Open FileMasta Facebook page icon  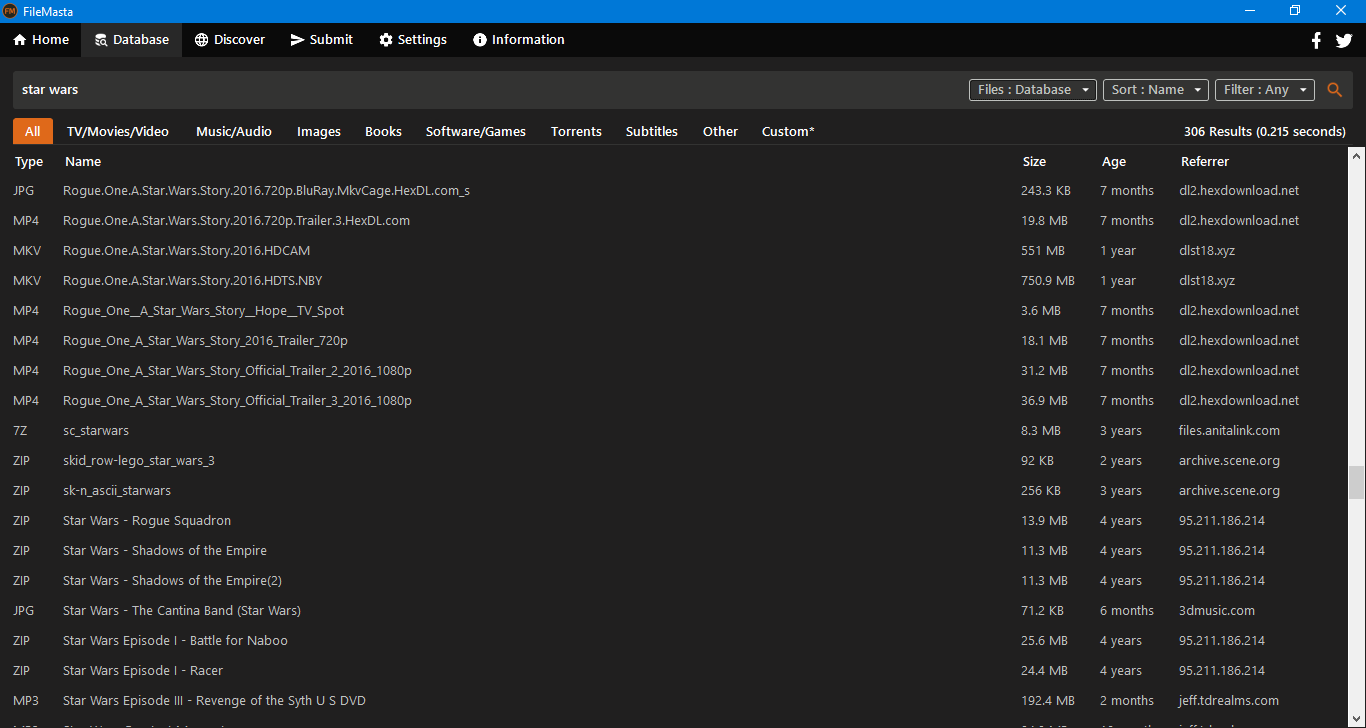click(x=1316, y=40)
